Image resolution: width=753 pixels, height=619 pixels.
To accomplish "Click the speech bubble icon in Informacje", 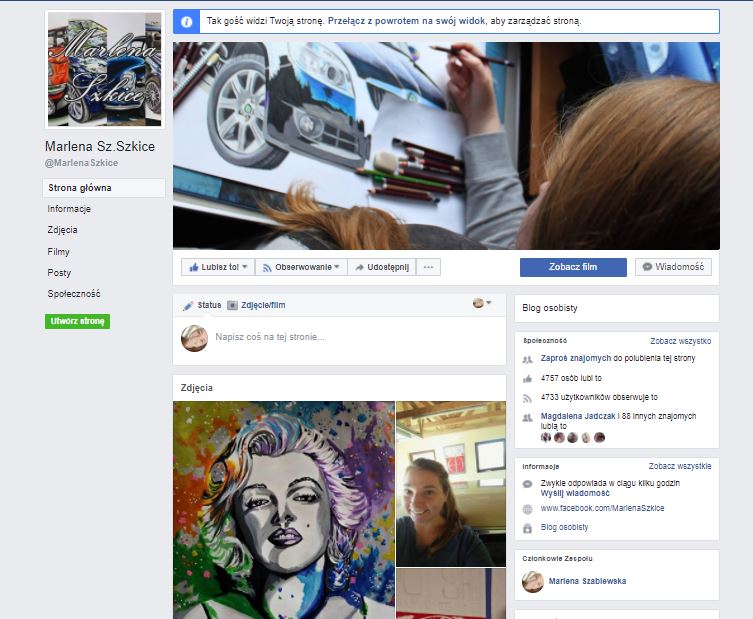I will pos(527,484).
